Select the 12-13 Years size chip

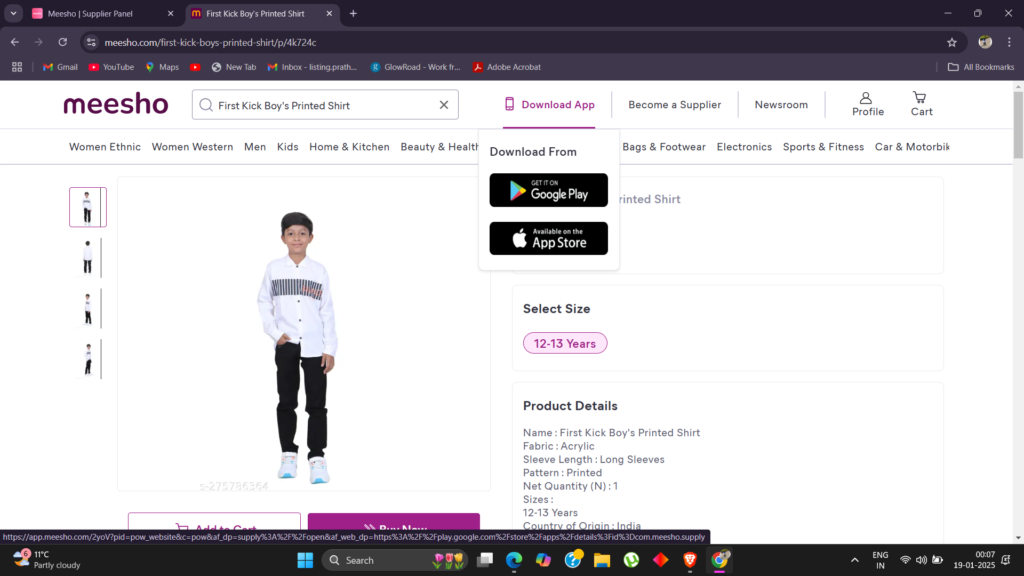565,344
